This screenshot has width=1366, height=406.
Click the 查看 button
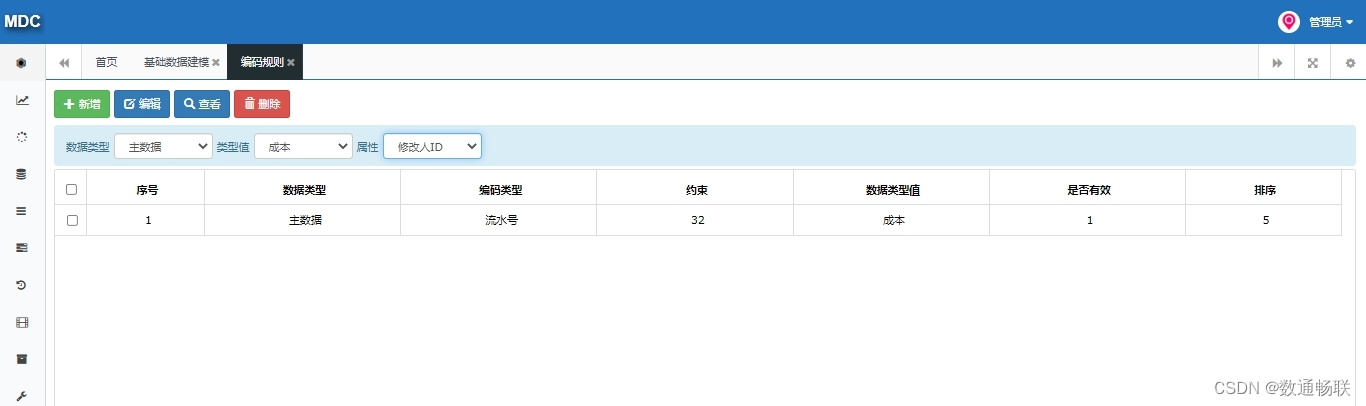(x=202, y=104)
